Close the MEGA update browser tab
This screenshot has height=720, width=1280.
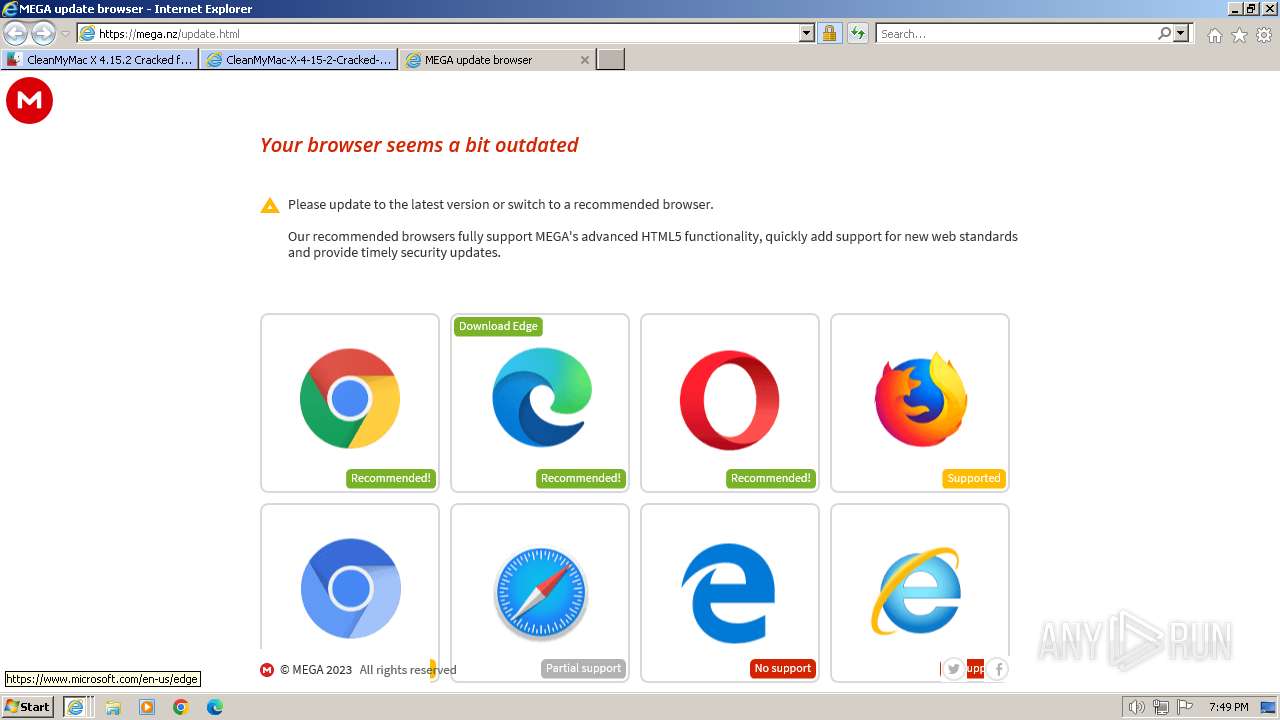585,60
